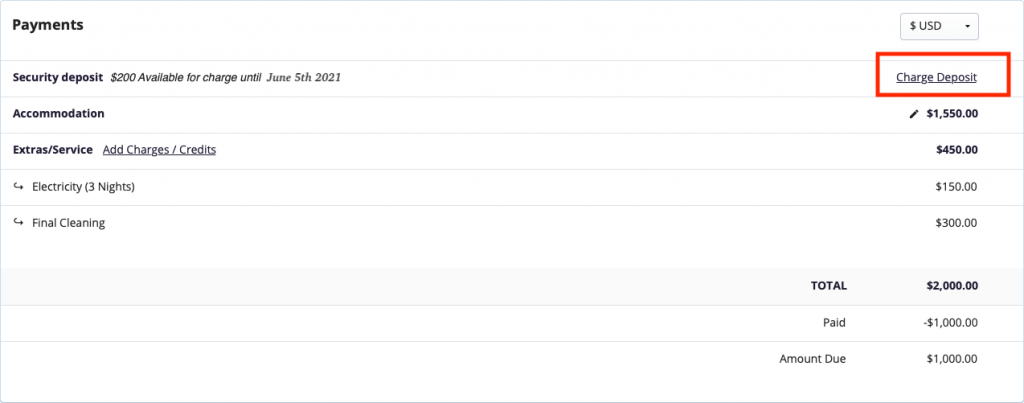Select the Final Cleaning line item

click(68, 223)
